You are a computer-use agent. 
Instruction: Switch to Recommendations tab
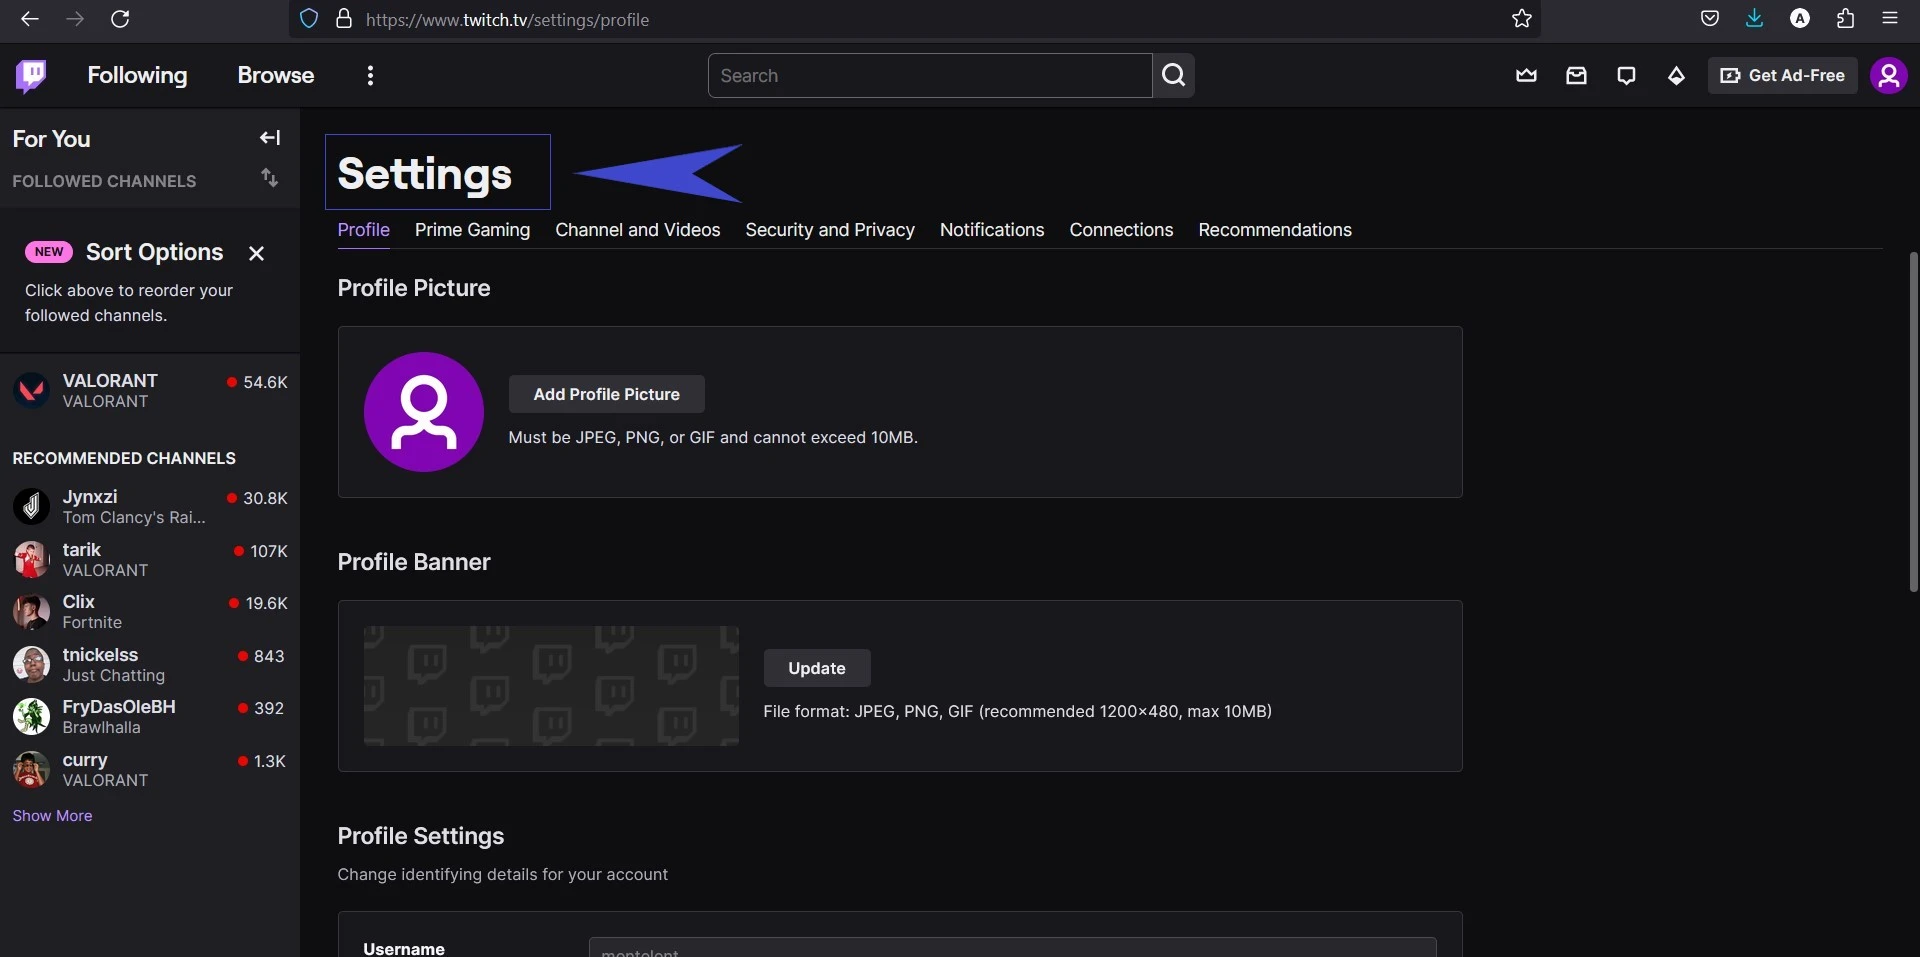[1274, 230]
